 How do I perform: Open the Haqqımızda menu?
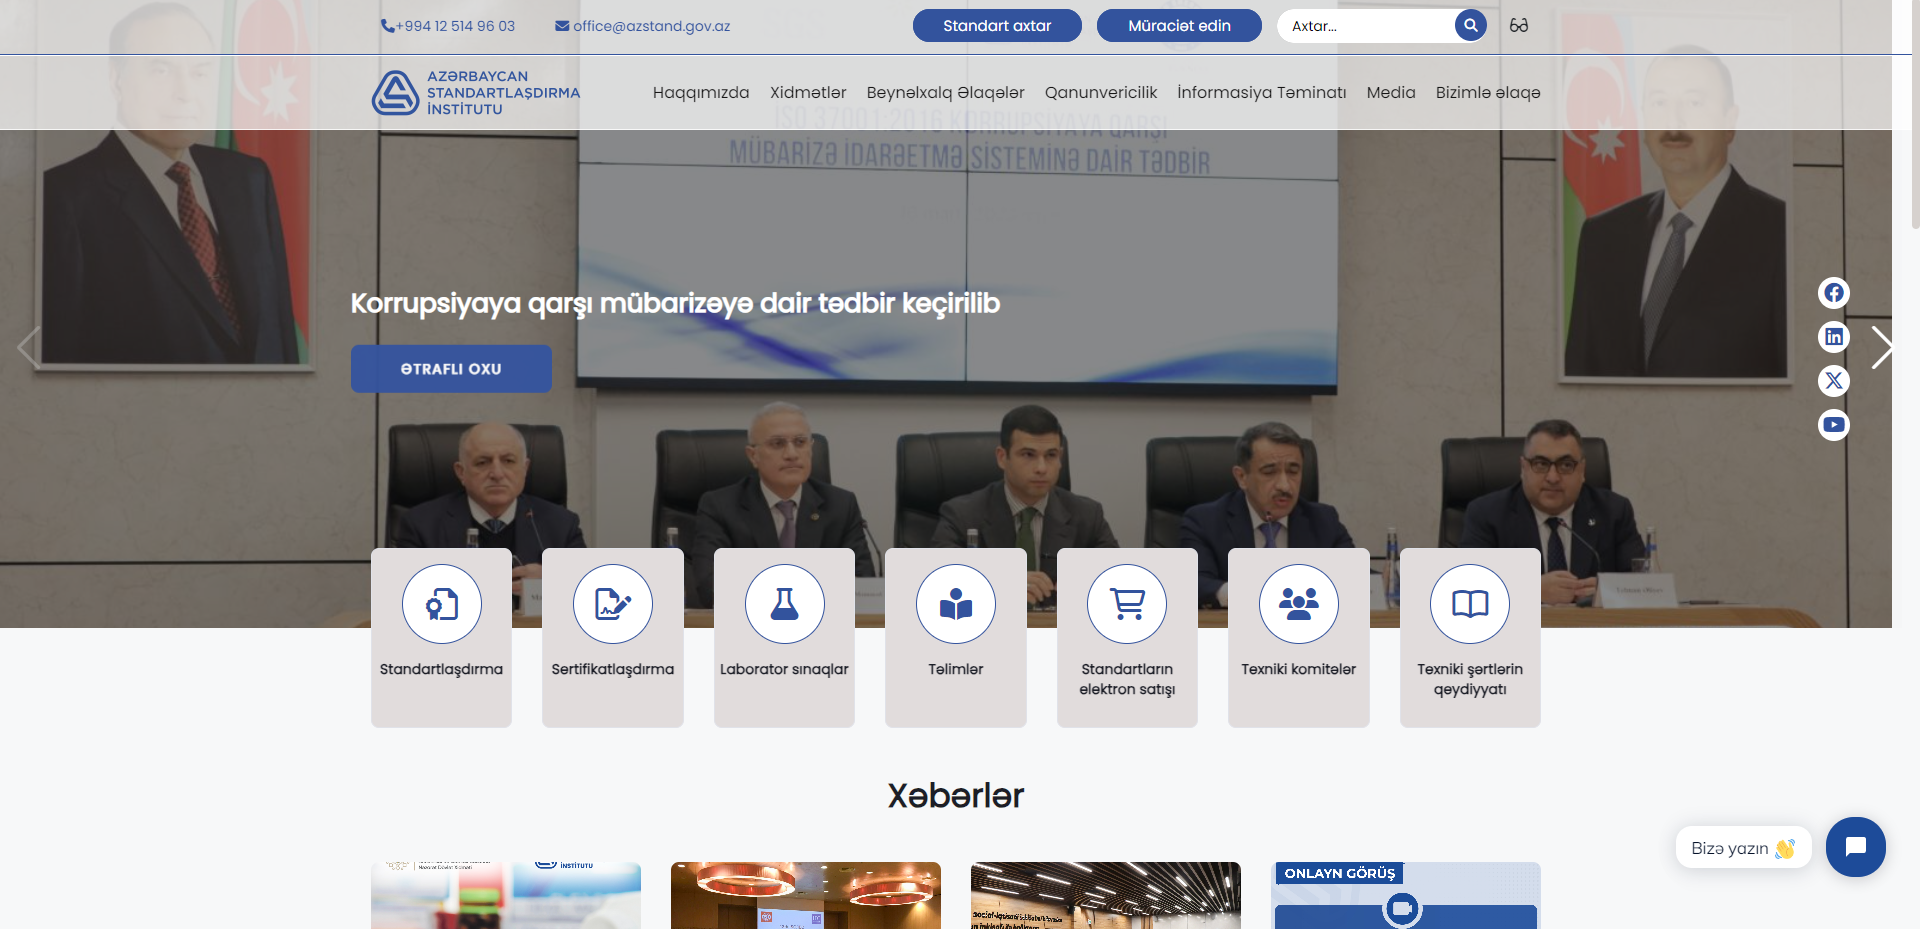(701, 93)
